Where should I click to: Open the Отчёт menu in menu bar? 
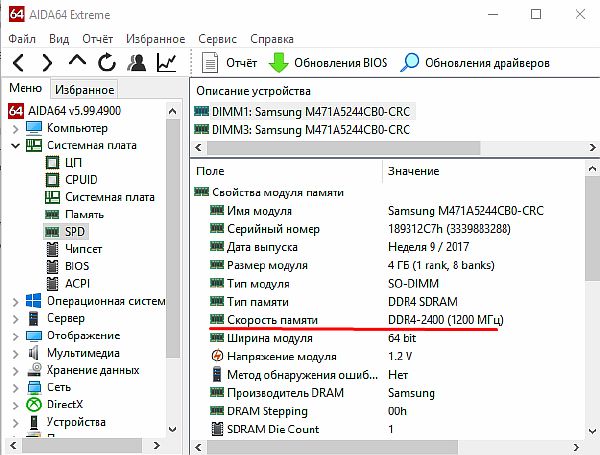[97, 39]
